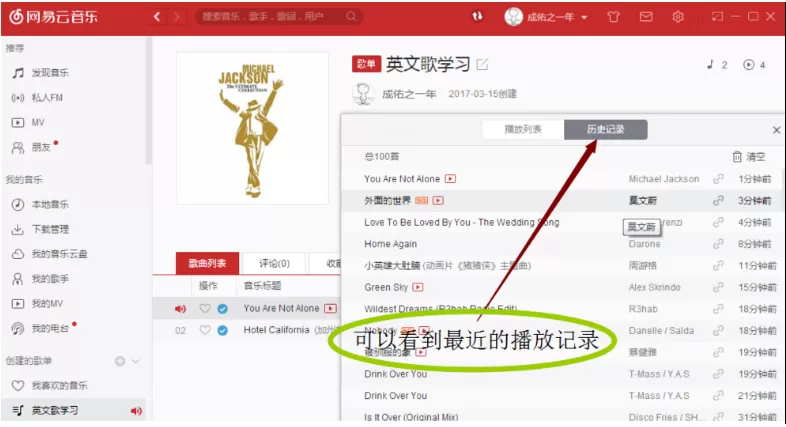The width and height of the screenshot is (786, 427).
Task: Like Hotel California heart icon
Action: pos(205,330)
